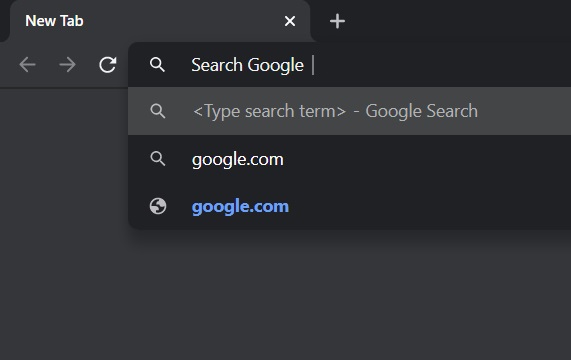This screenshot has width=571, height=360.
Task: Reload the current page
Action: tap(107, 65)
